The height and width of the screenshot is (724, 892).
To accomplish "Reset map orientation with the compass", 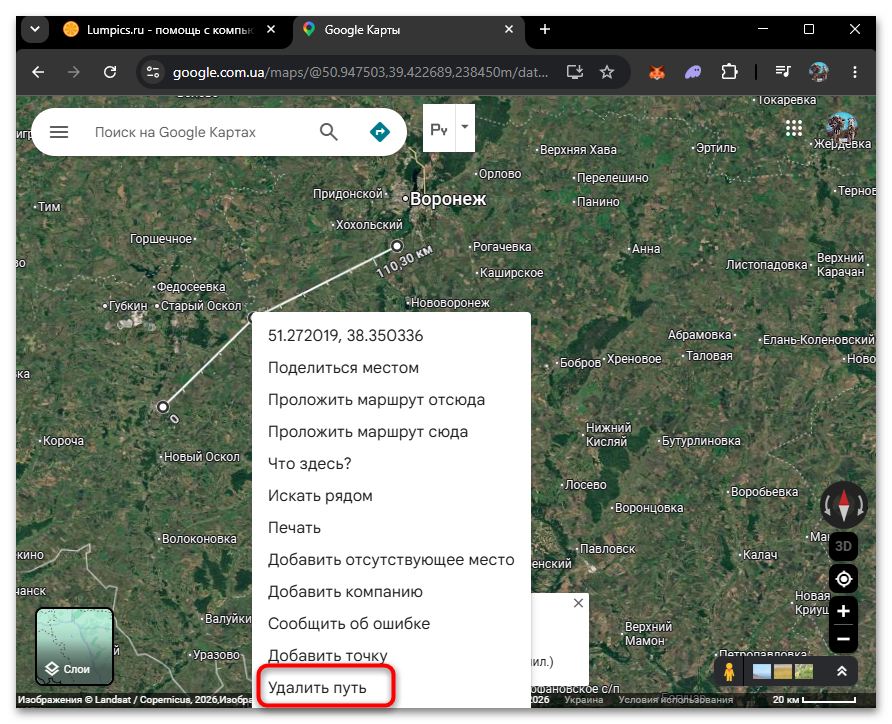I will pos(844,505).
